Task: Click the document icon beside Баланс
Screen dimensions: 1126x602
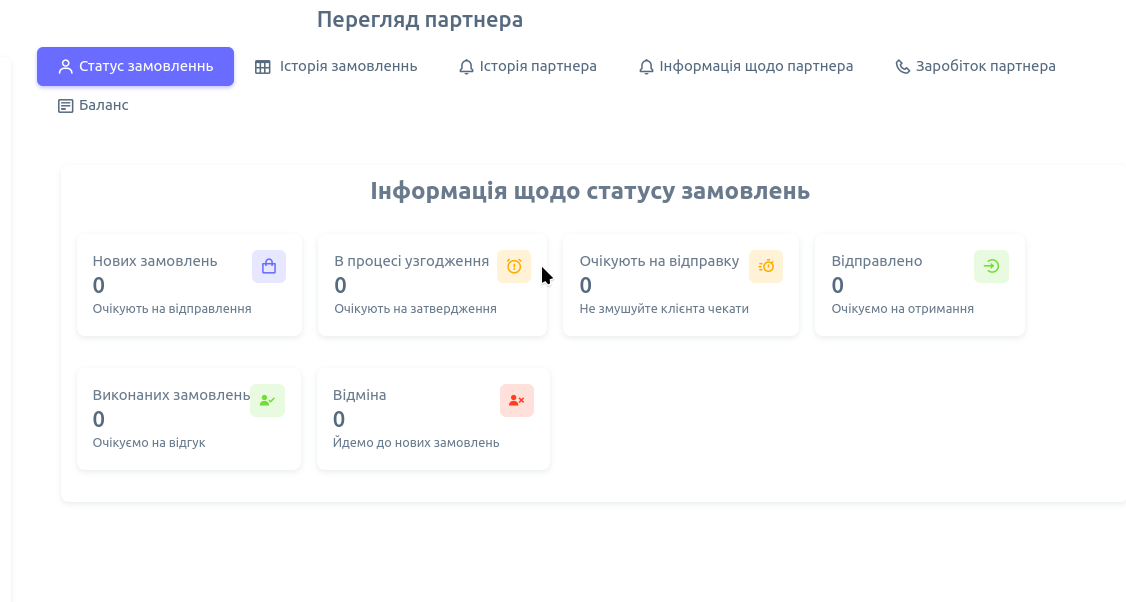Action: pos(66,106)
